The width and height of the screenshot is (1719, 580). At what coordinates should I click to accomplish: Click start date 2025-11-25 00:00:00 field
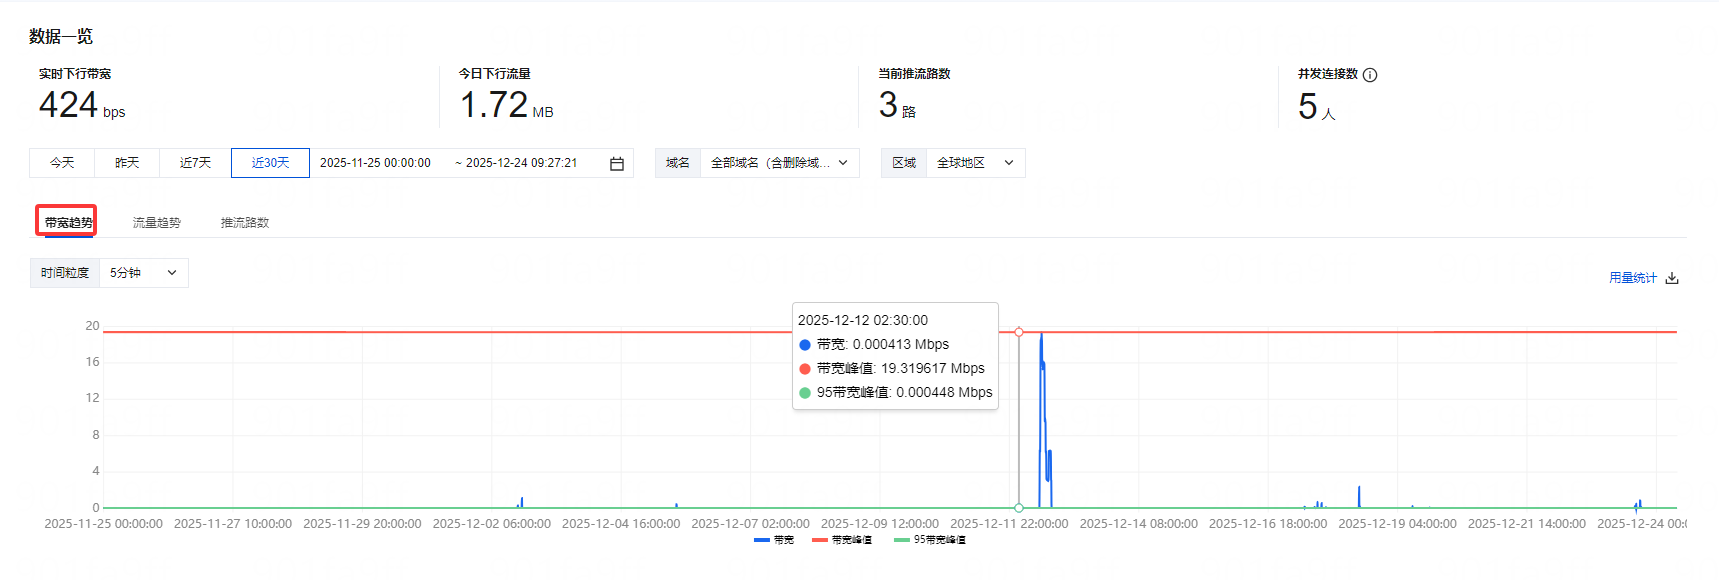(x=375, y=163)
